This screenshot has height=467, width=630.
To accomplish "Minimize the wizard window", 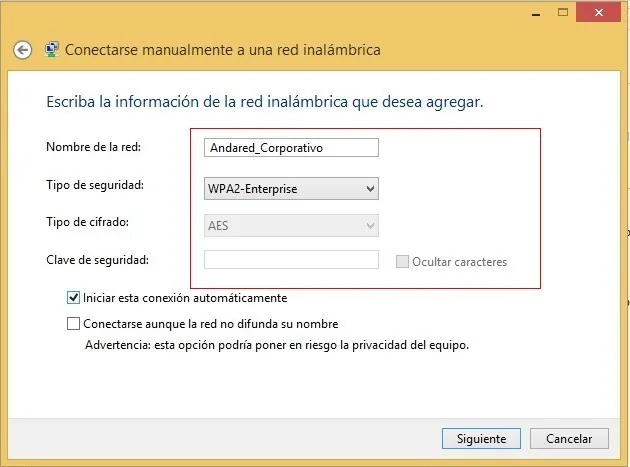I will 536,13.
